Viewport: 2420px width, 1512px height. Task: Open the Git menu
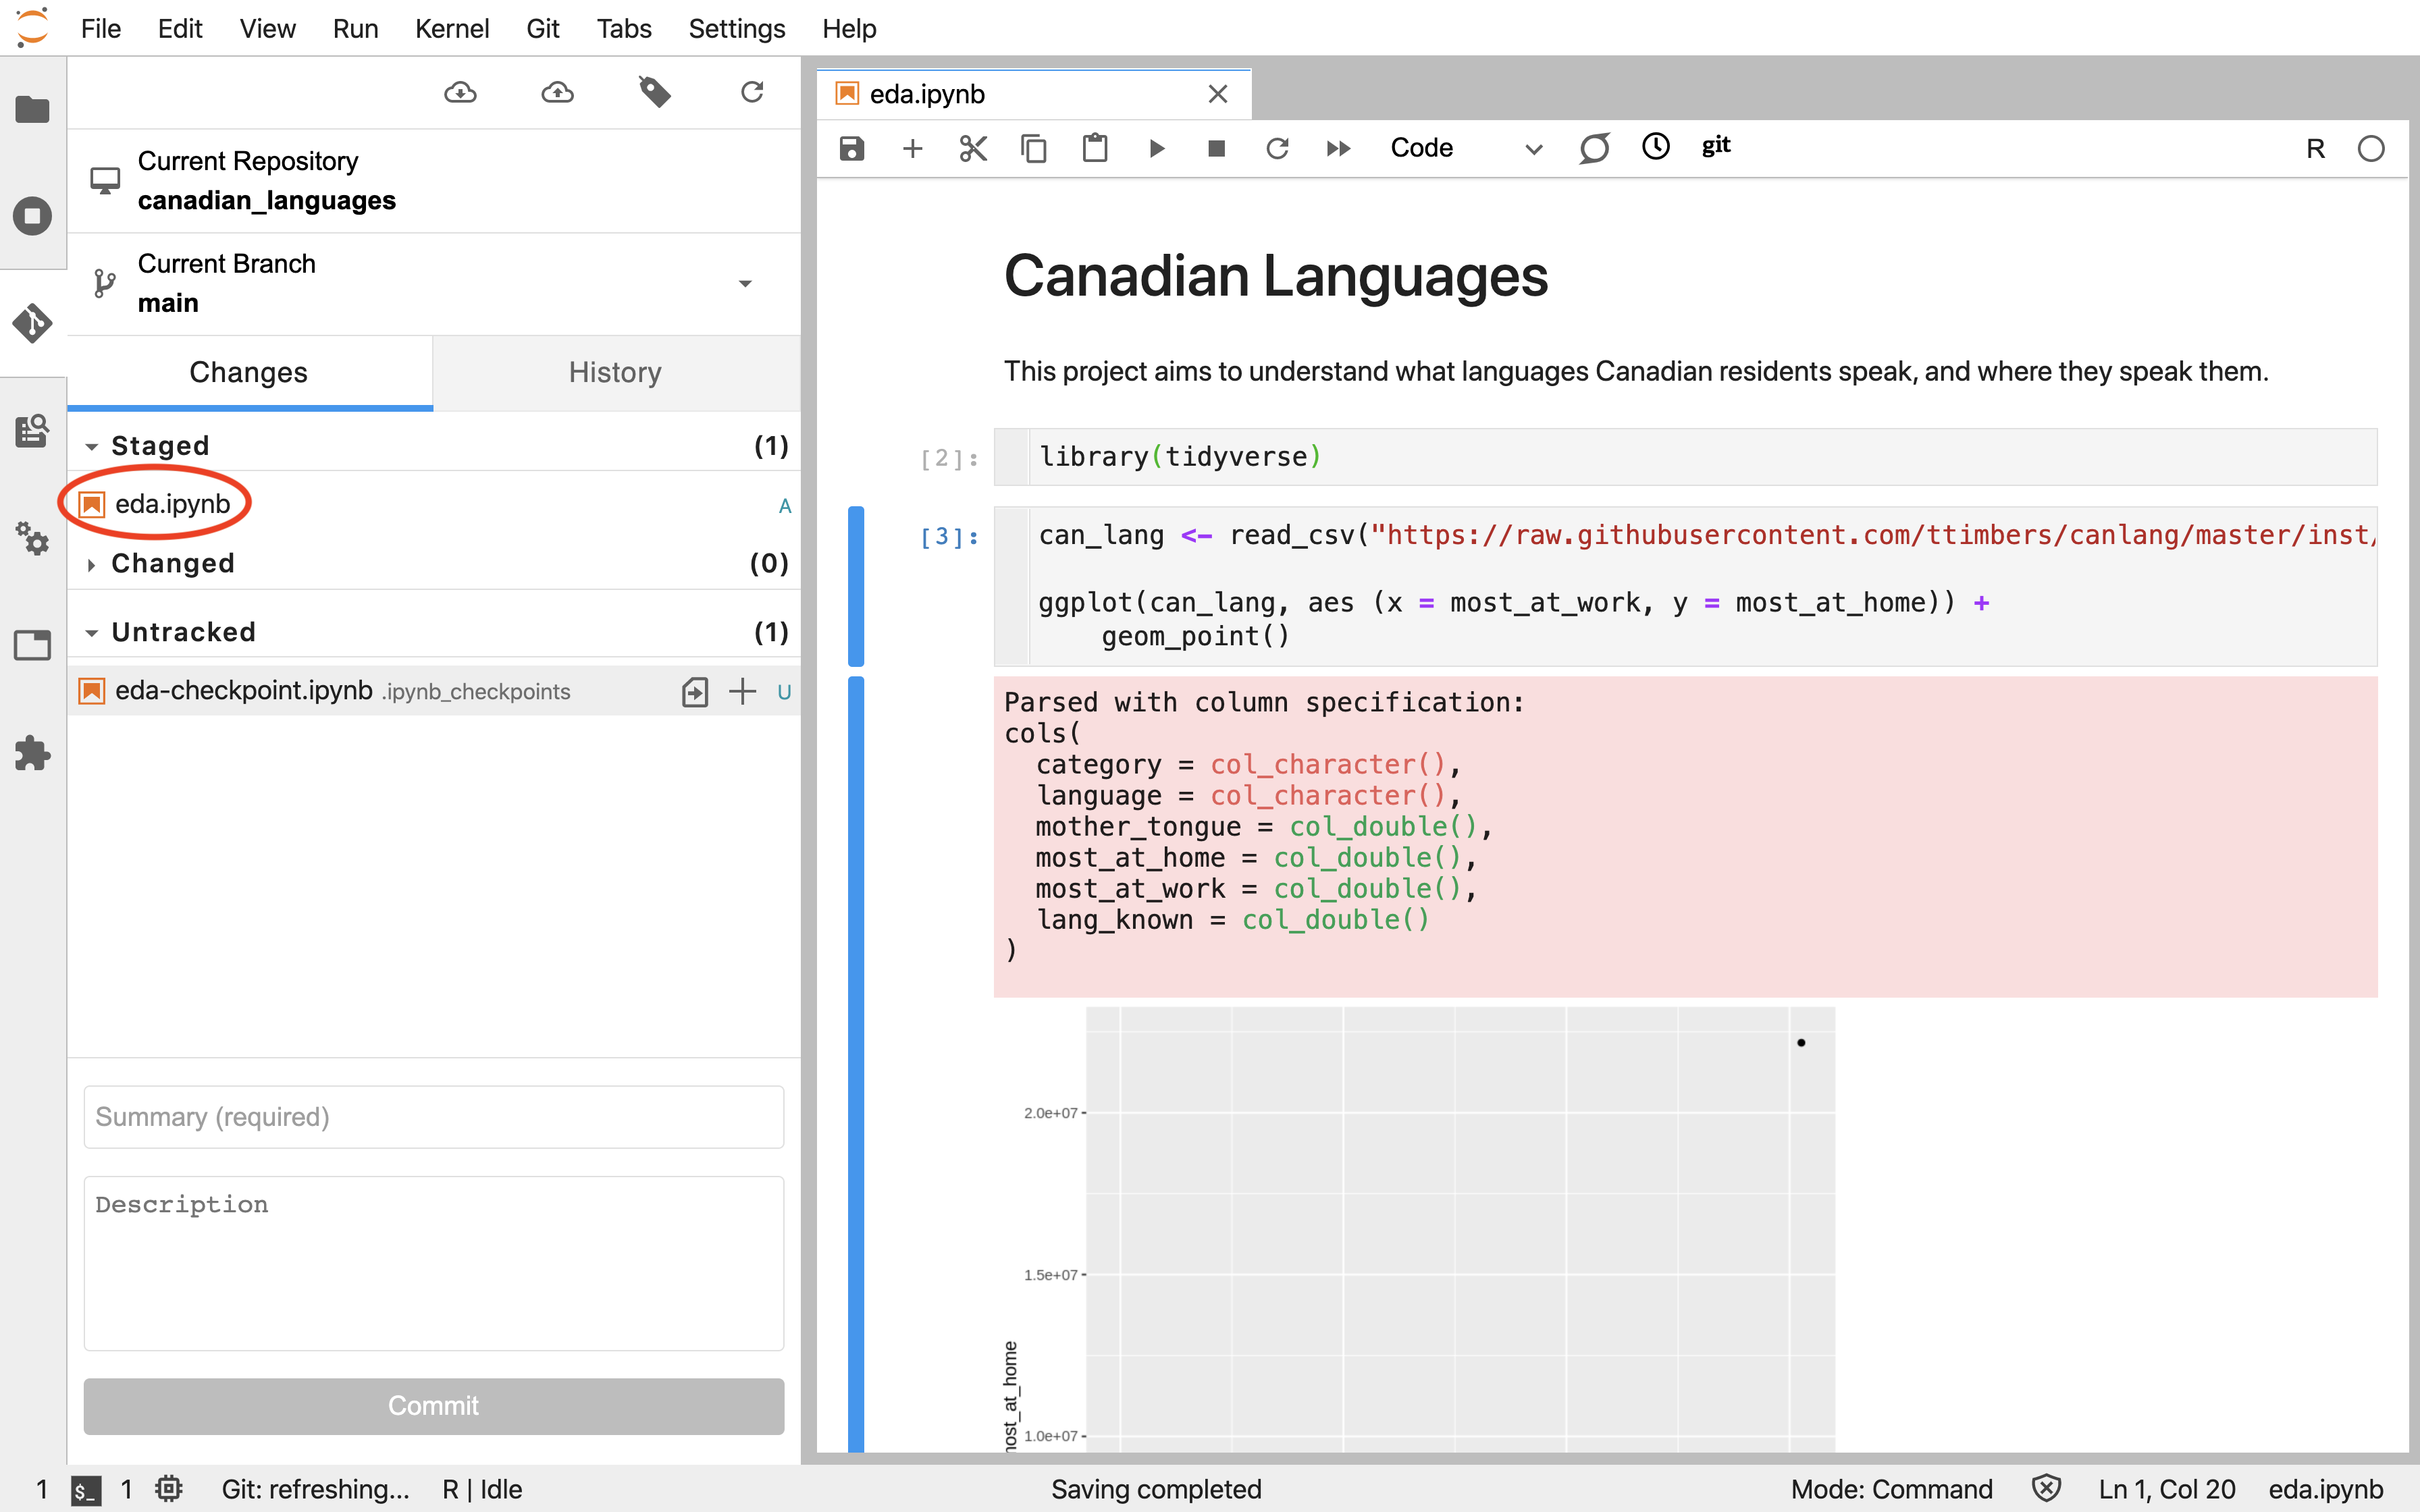point(542,29)
